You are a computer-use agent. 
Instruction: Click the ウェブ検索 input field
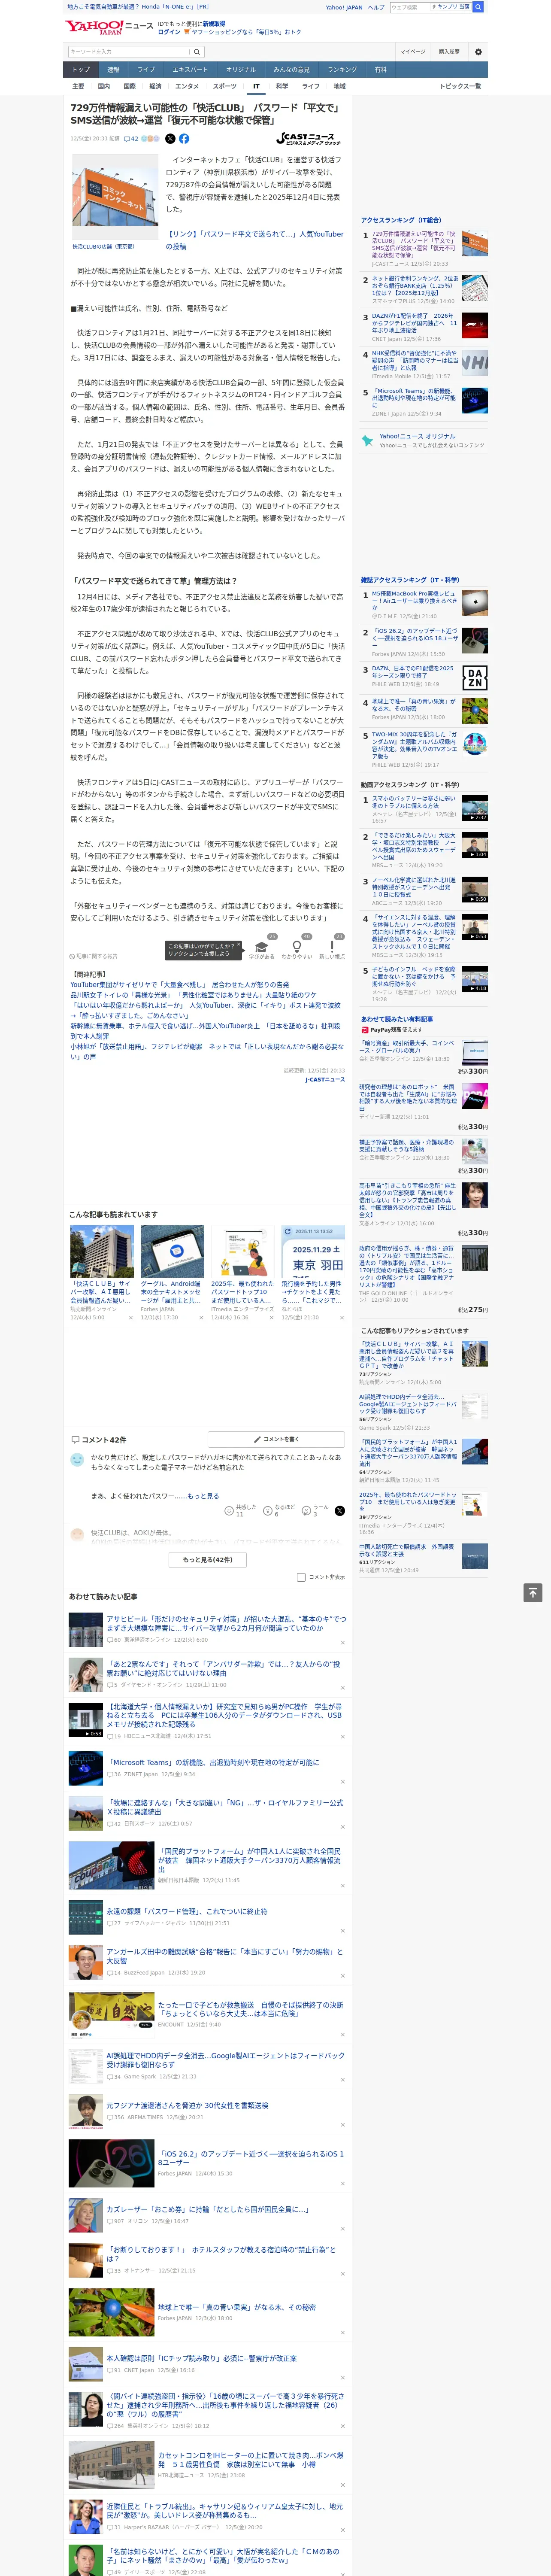click(409, 7)
